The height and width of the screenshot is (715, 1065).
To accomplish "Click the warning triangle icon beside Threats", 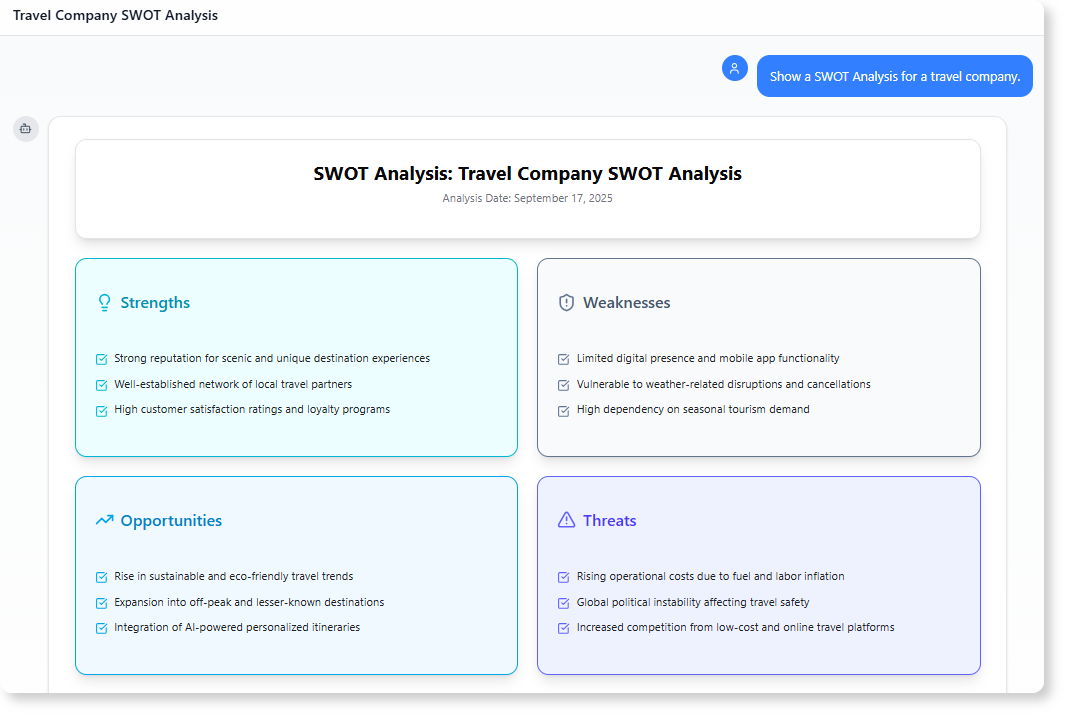I will [x=566, y=520].
